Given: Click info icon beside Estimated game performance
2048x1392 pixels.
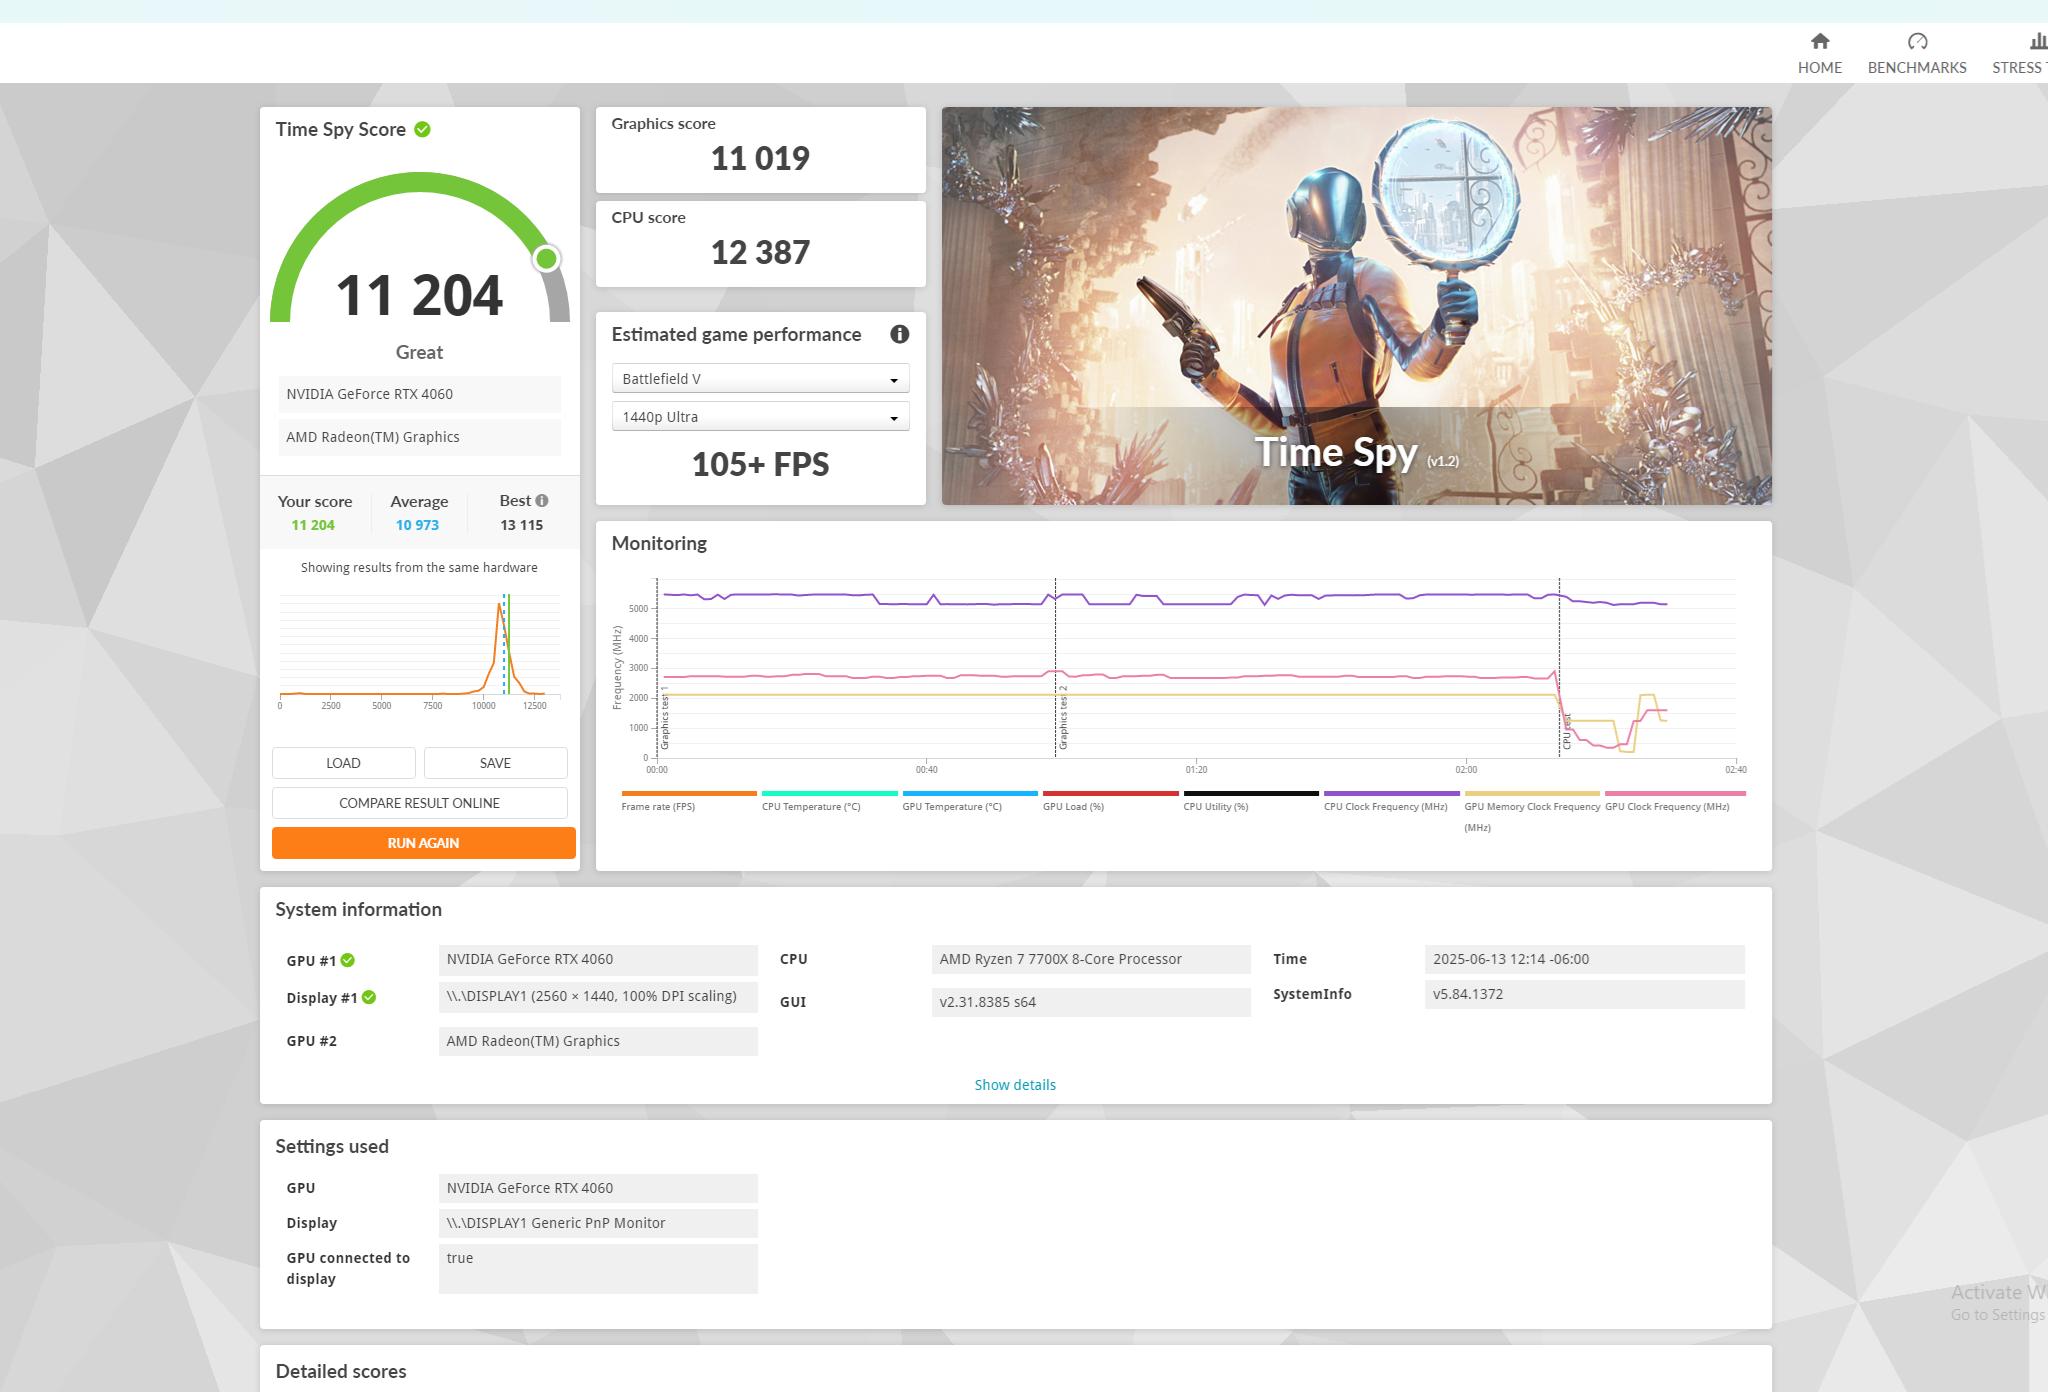Looking at the screenshot, I should tap(899, 335).
